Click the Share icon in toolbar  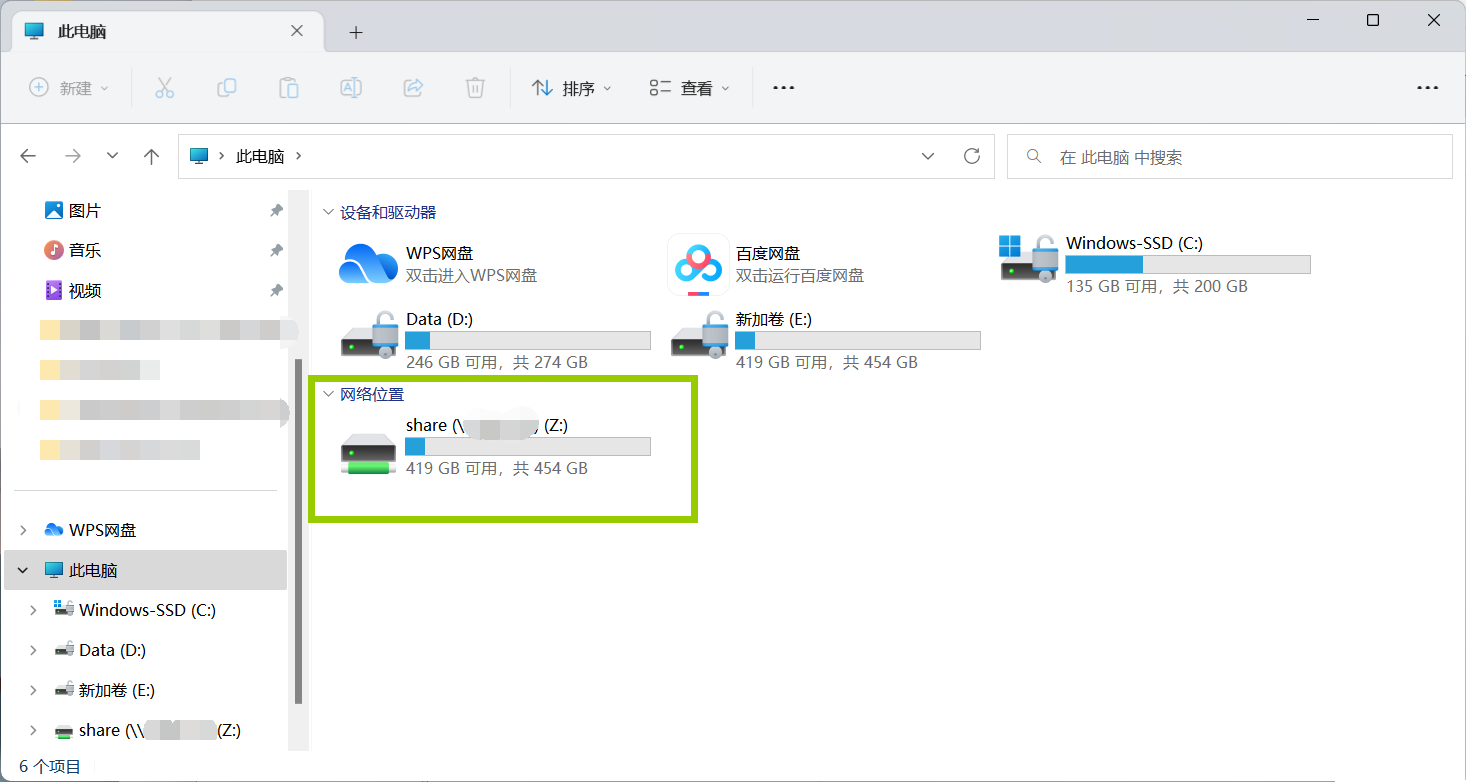tap(413, 88)
